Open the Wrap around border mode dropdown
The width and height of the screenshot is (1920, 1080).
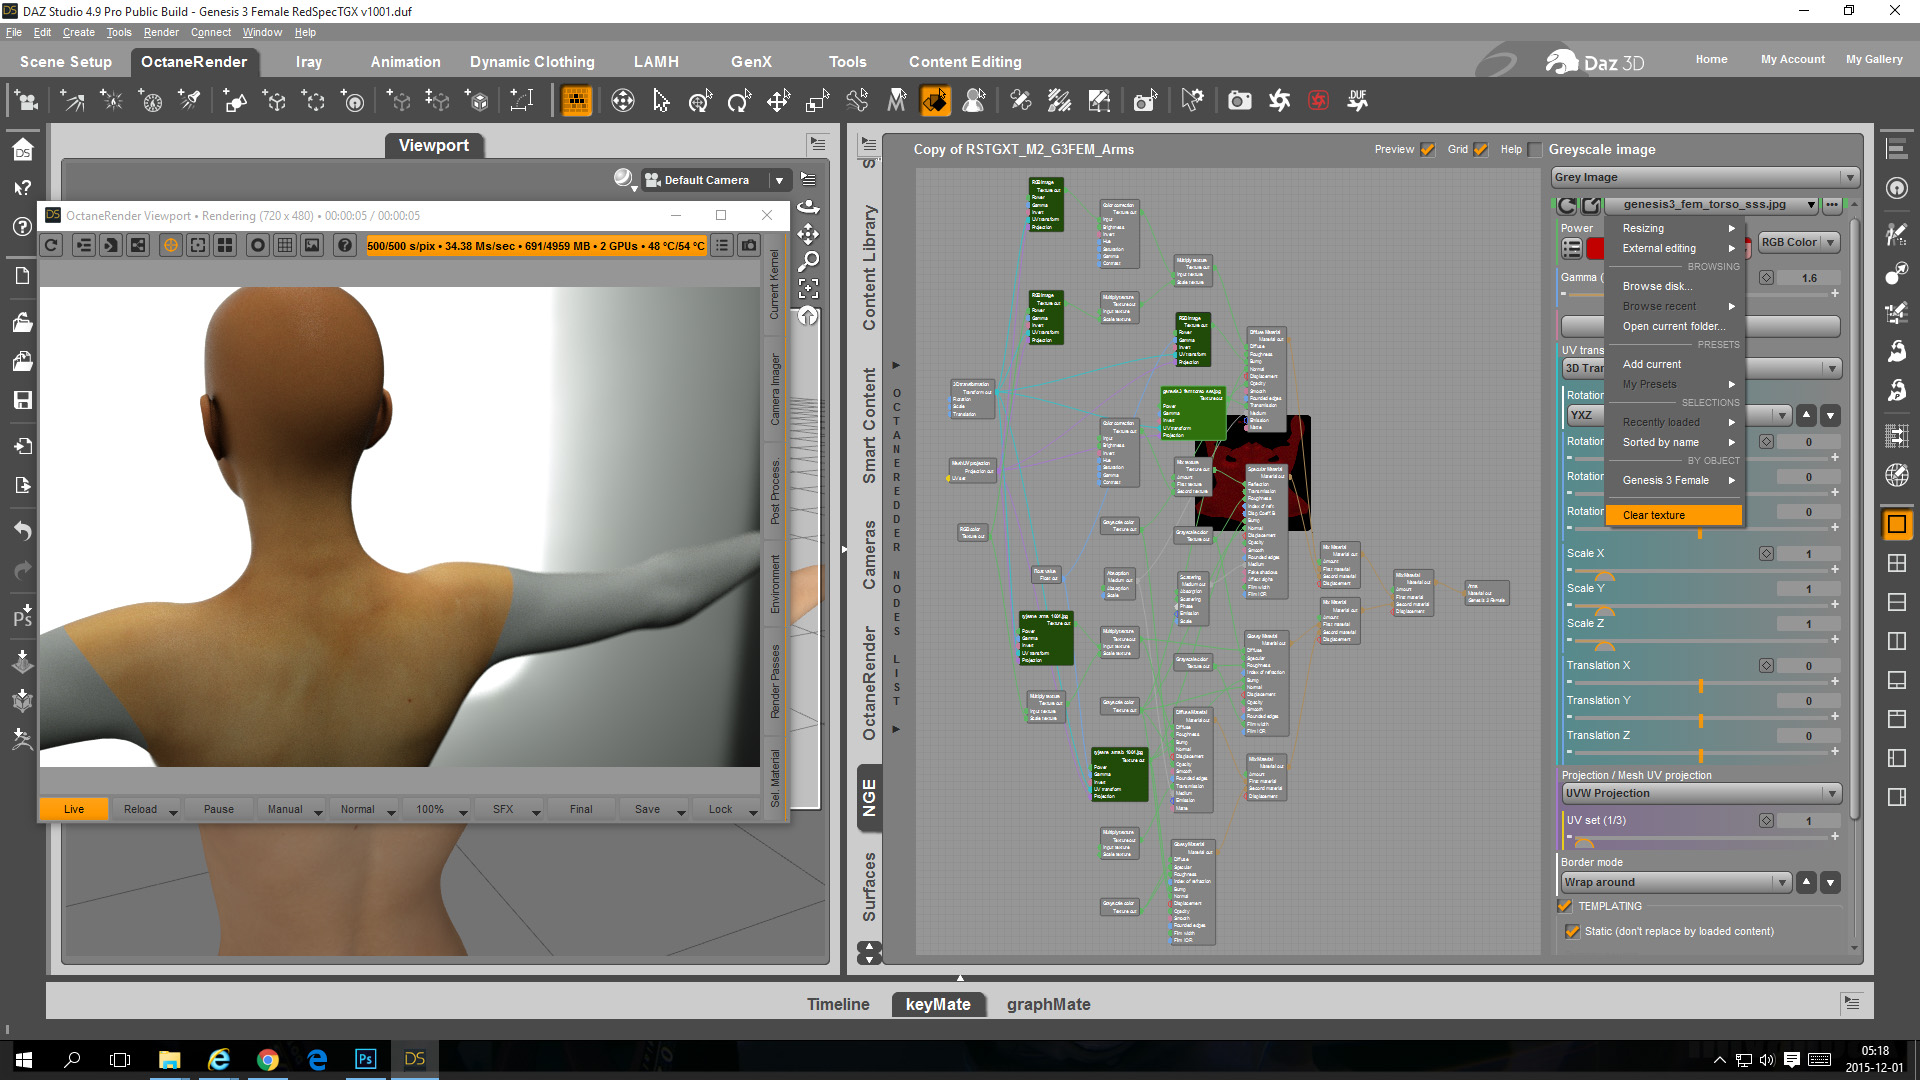[x=1676, y=883]
